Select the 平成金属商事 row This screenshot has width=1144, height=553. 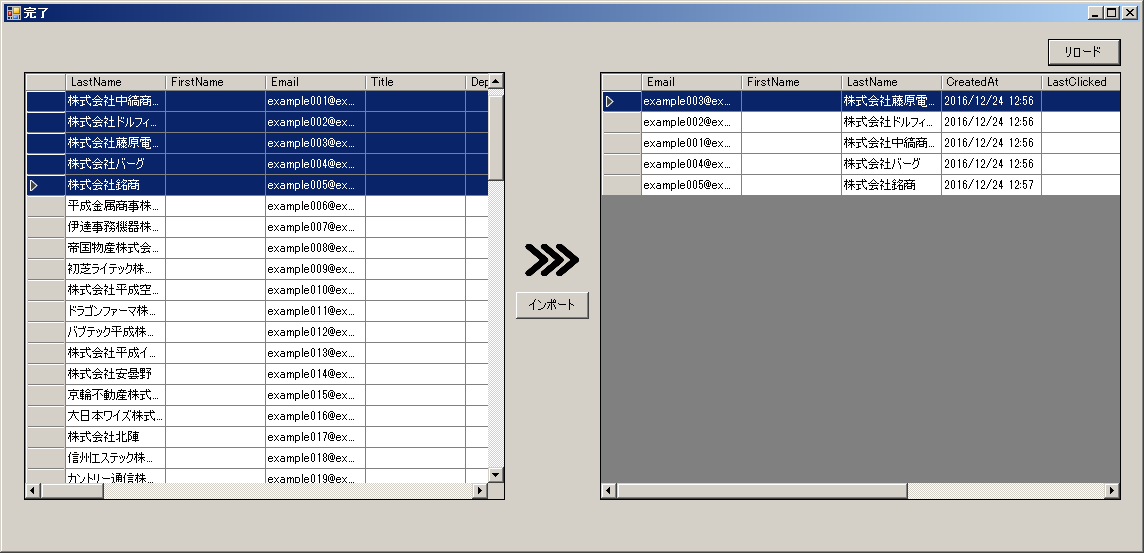(x=257, y=206)
